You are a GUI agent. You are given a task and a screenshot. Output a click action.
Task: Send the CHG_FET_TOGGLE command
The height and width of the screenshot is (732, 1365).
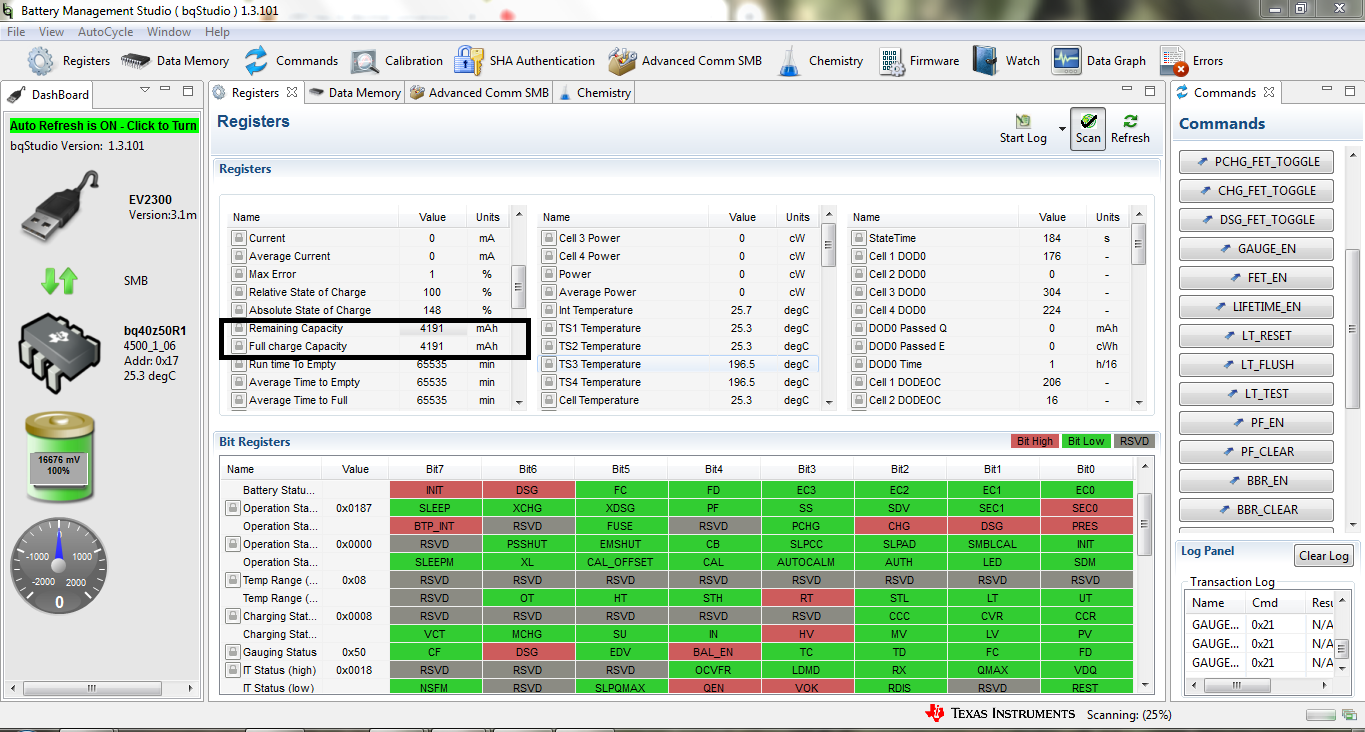coord(1256,191)
